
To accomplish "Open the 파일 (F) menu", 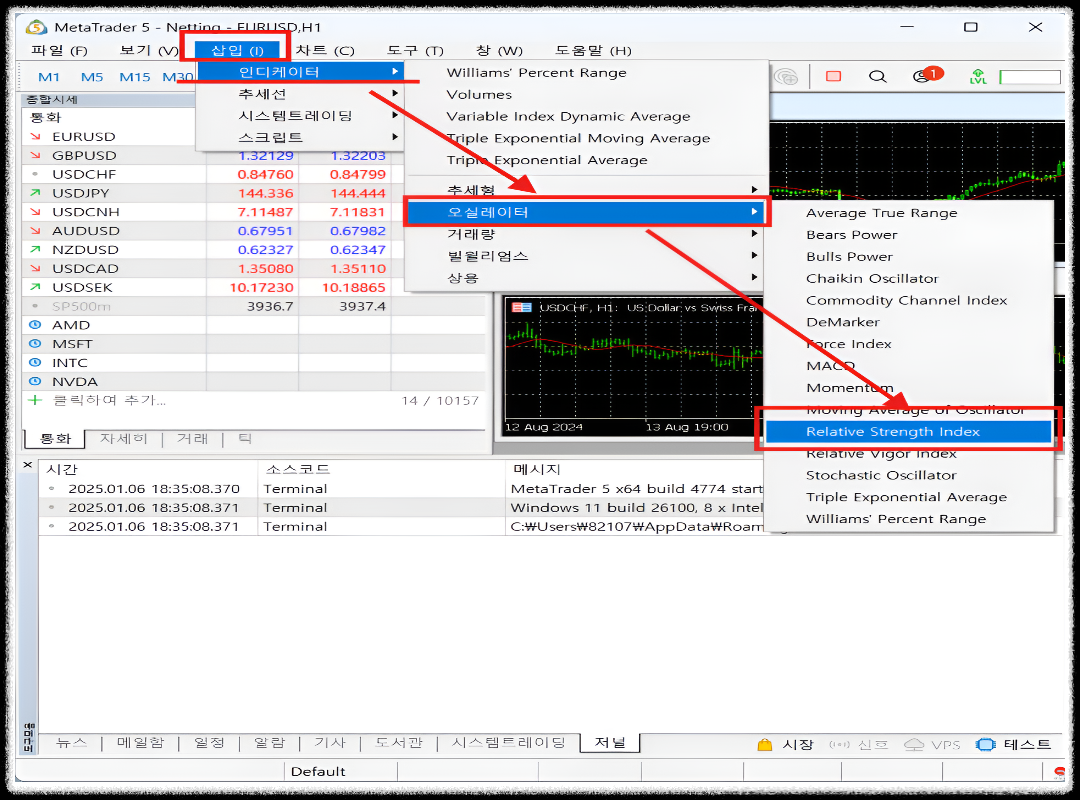I will [x=59, y=50].
